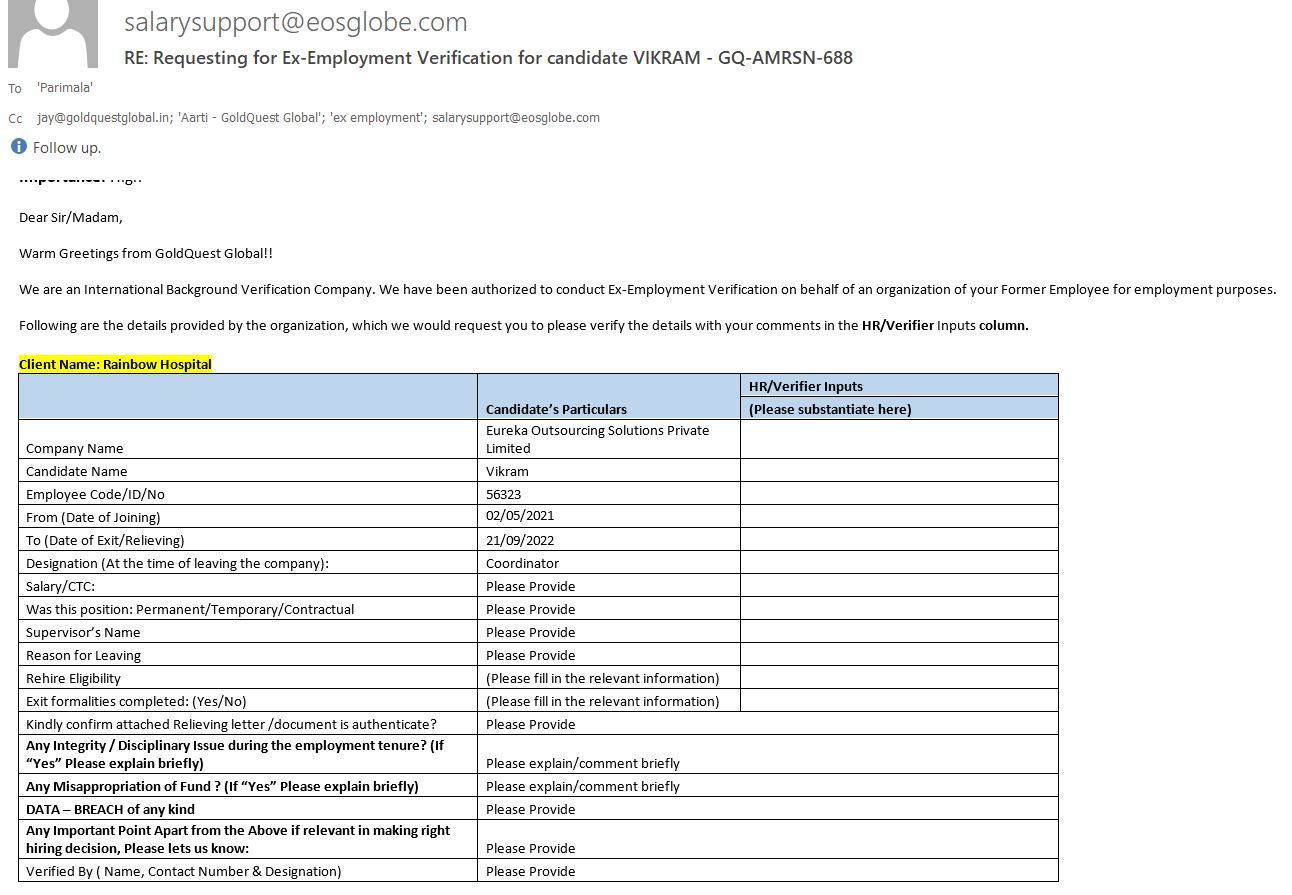Screen dimensions: 1292x895
Task: Click the Relieving letter authenticity question
Action: pos(231,724)
